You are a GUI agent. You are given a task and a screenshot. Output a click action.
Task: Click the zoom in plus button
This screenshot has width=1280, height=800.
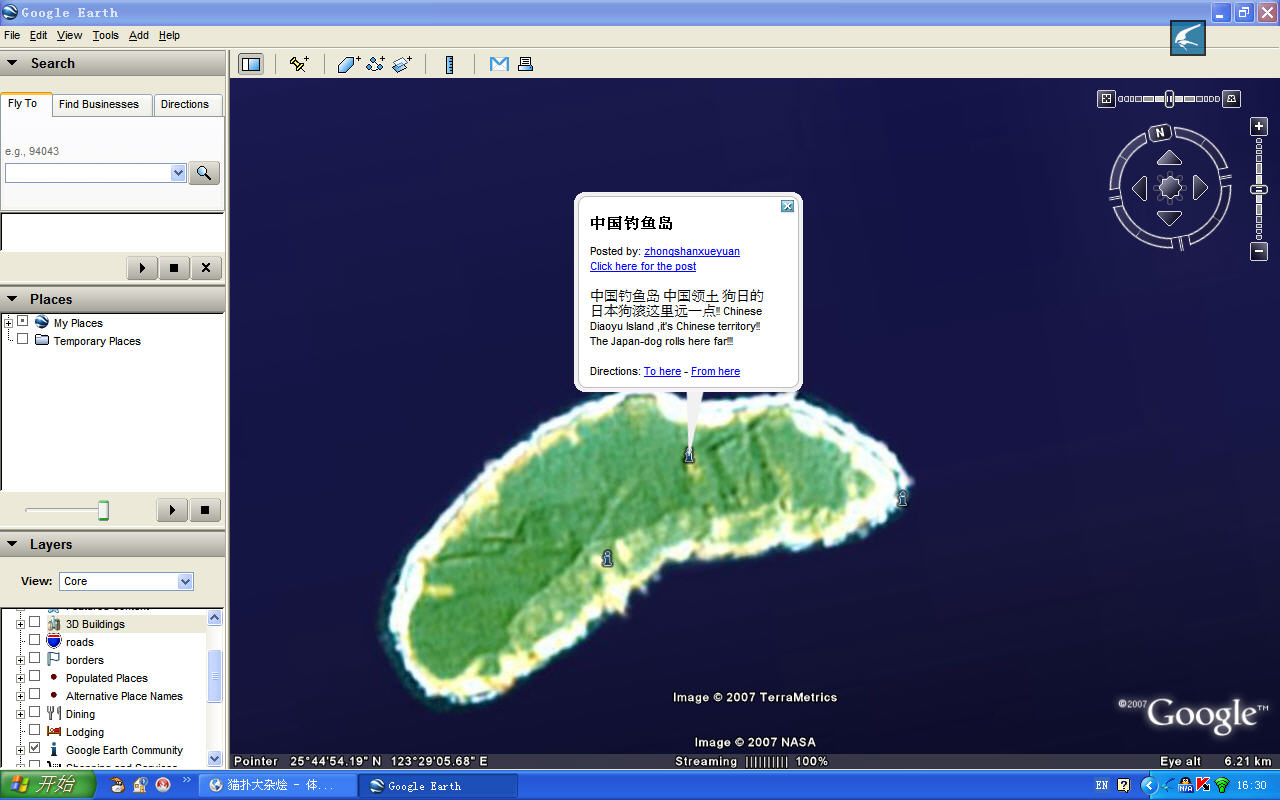1259,127
